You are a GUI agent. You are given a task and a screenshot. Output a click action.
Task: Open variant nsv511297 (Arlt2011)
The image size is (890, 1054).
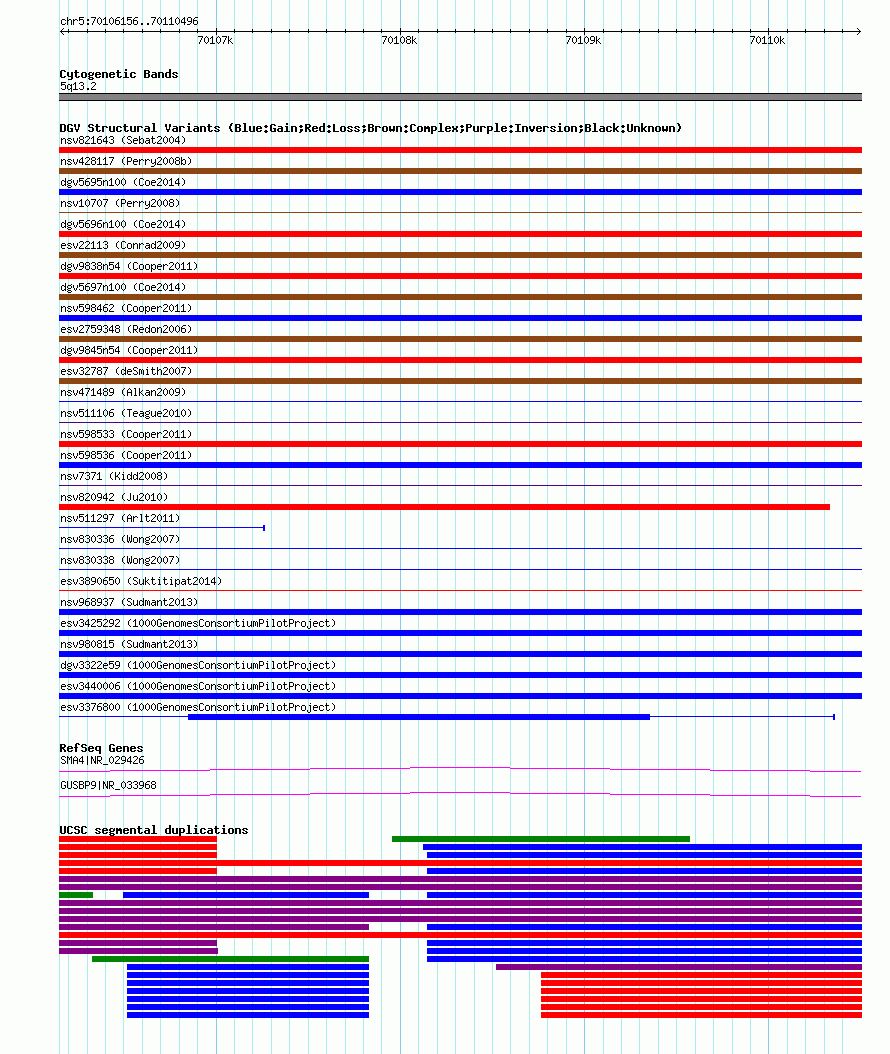click(120, 518)
